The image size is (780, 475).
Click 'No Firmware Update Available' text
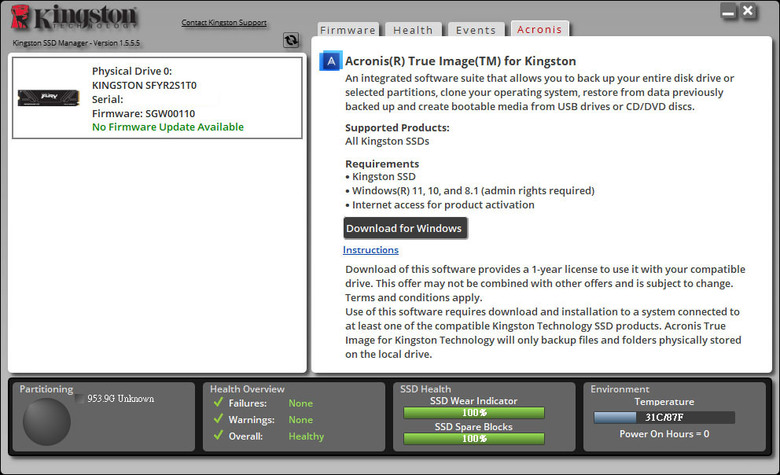[x=168, y=127]
